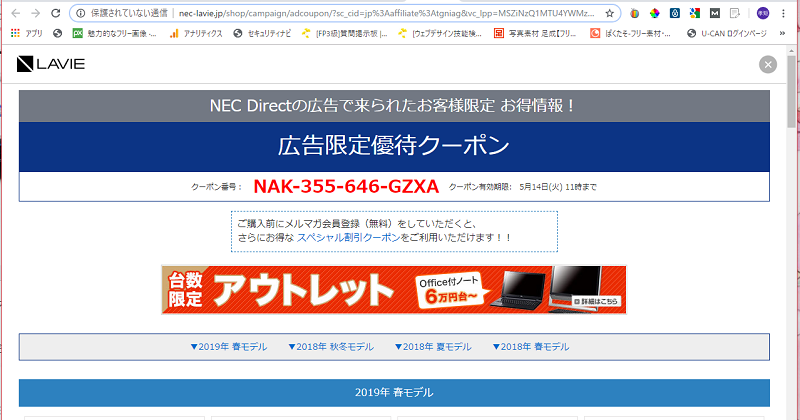This screenshot has width=800, height=420.
Task: Click the dark blue droplet extension icon
Action: point(674,13)
